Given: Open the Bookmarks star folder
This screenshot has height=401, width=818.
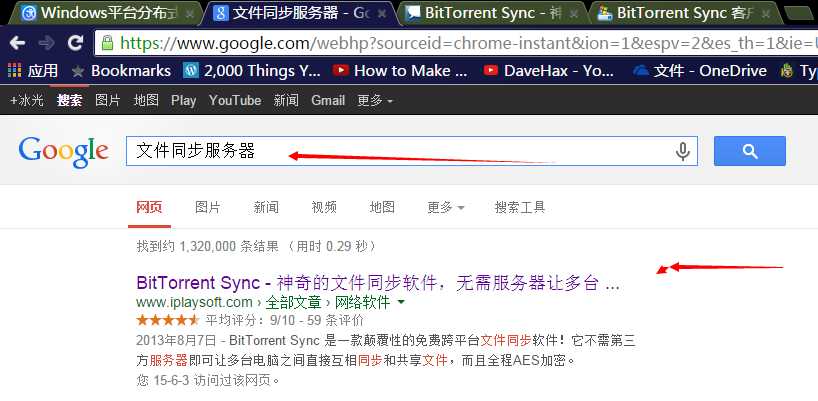Looking at the screenshot, I should click(121, 70).
